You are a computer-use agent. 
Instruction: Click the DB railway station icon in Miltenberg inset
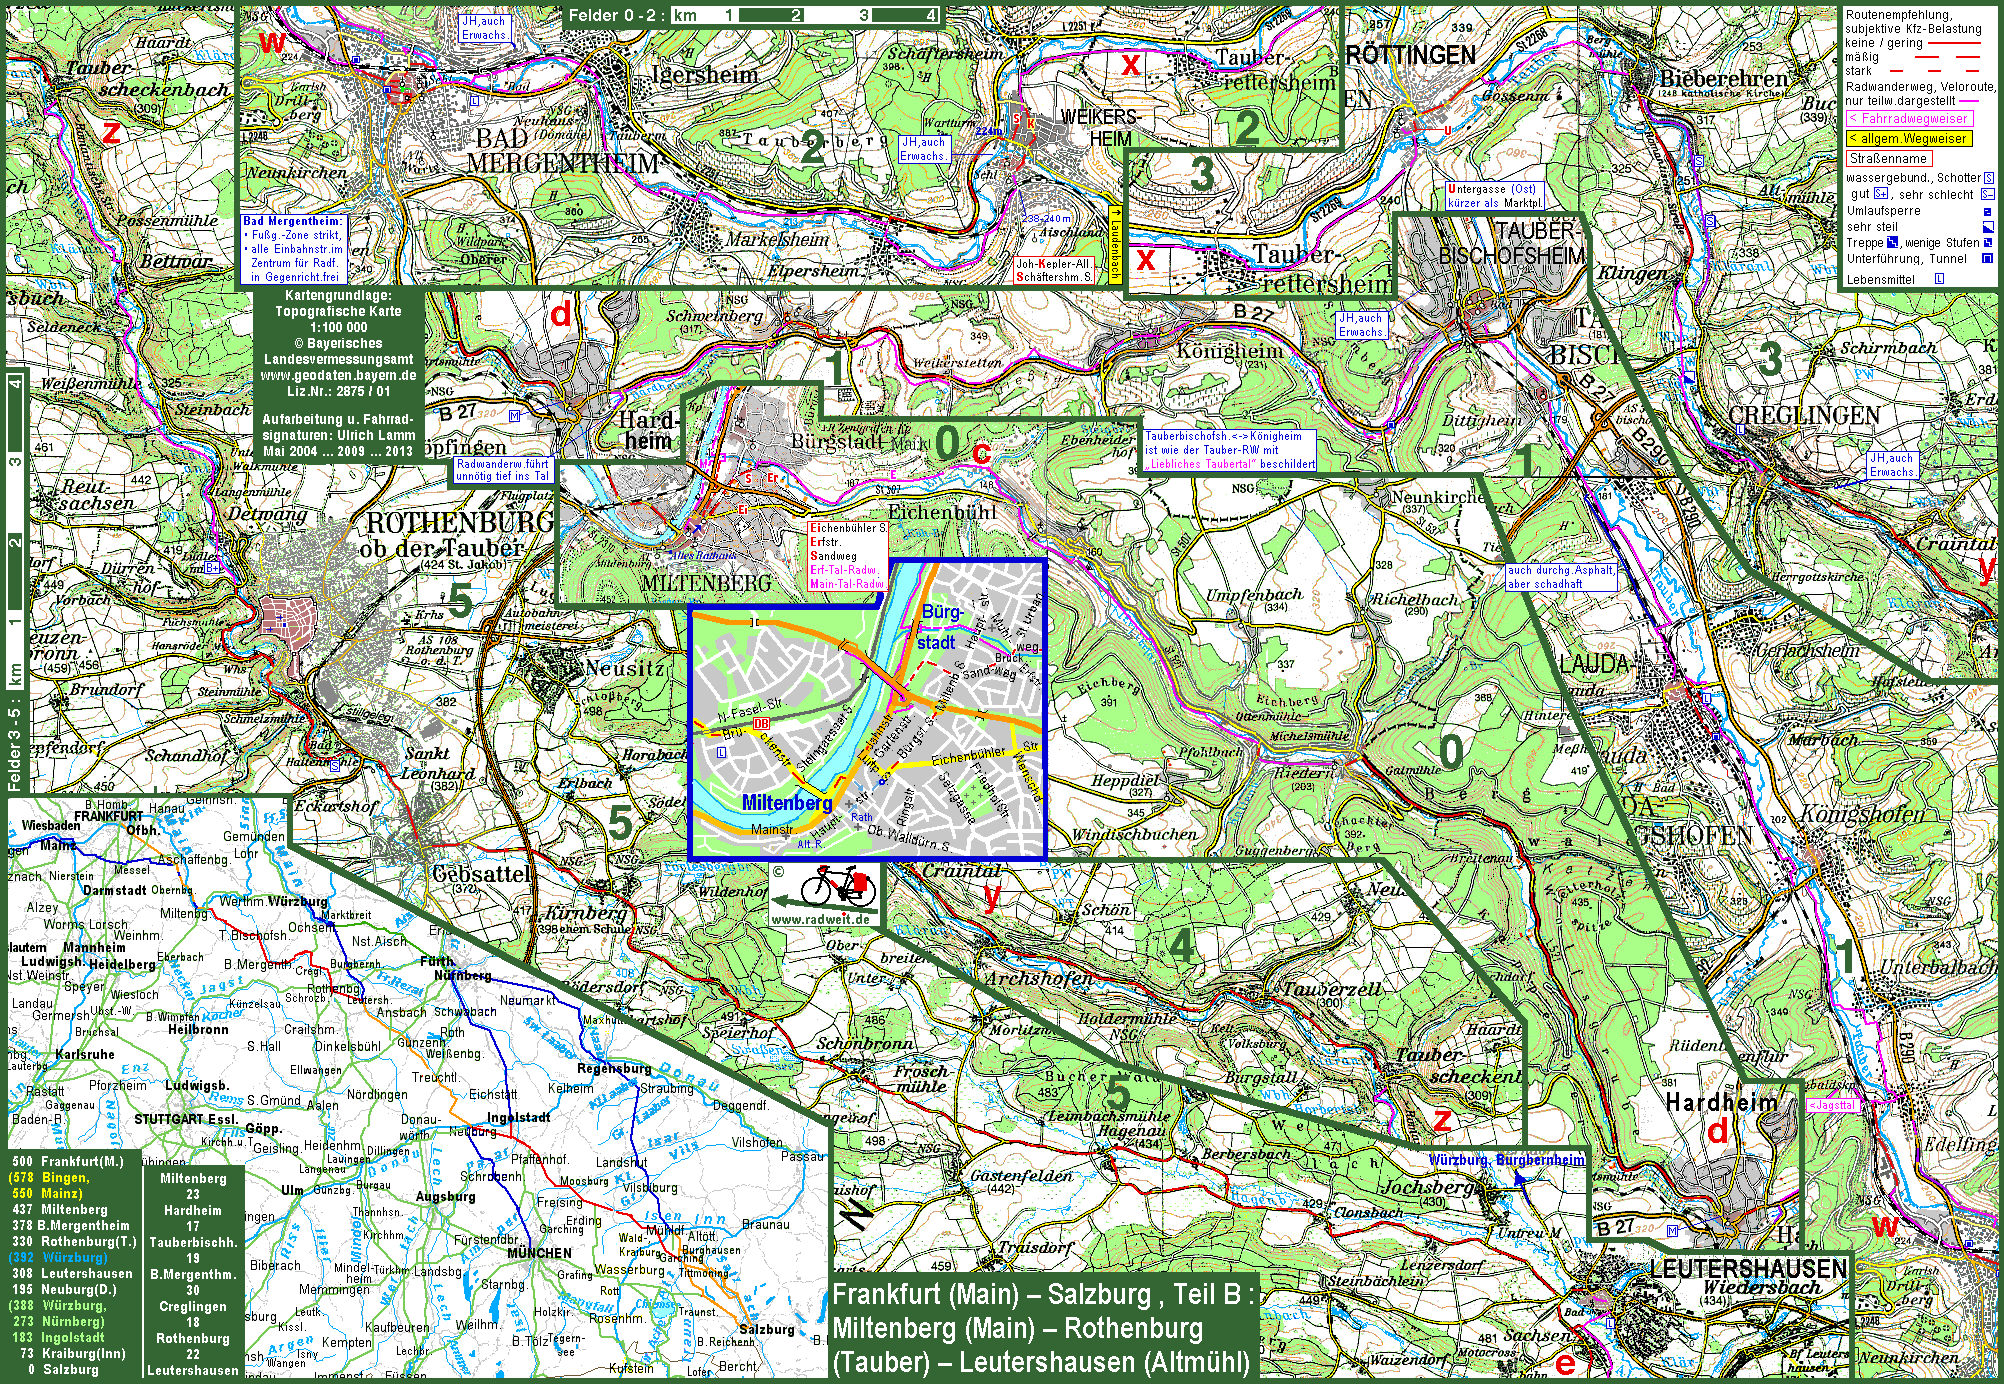tap(761, 723)
